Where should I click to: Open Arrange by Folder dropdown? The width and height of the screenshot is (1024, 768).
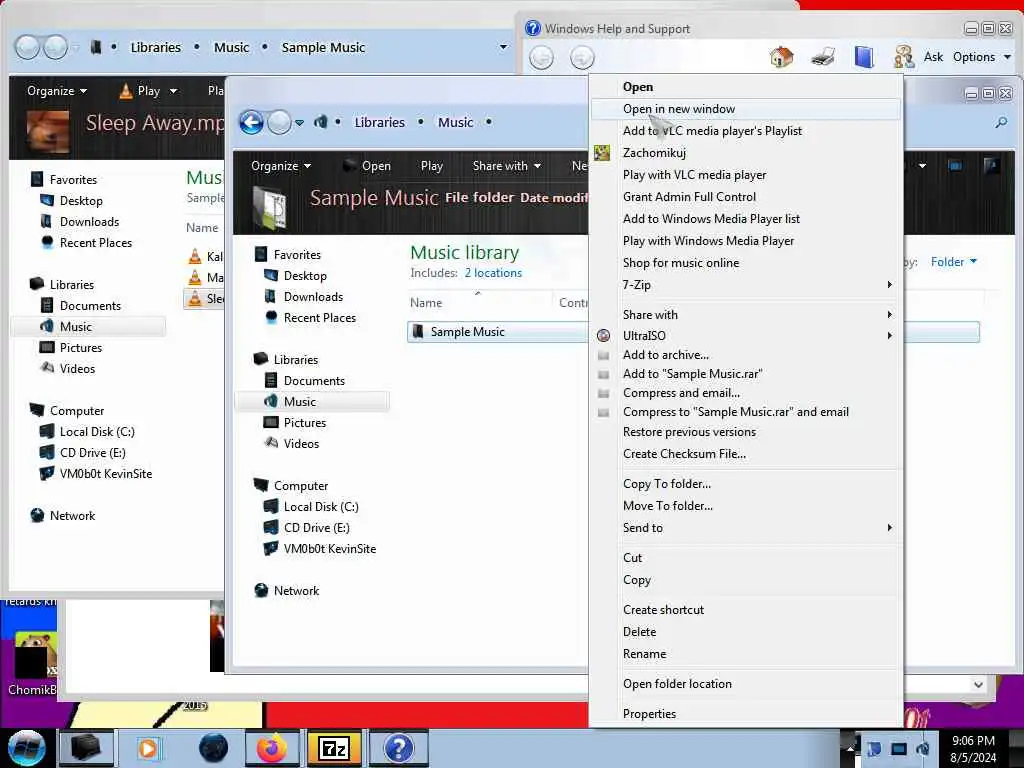[x=953, y=262]
